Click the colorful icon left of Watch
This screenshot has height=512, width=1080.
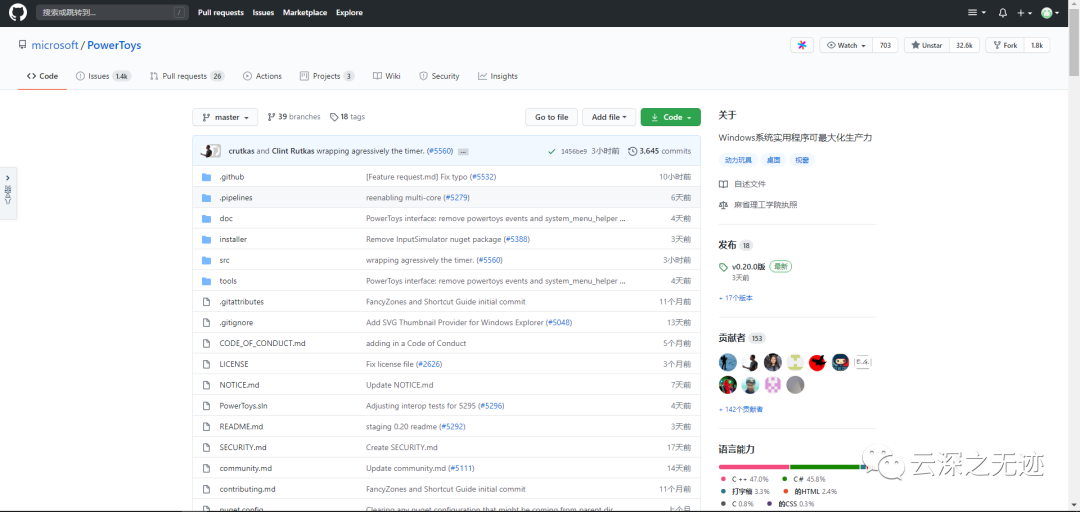801,45
